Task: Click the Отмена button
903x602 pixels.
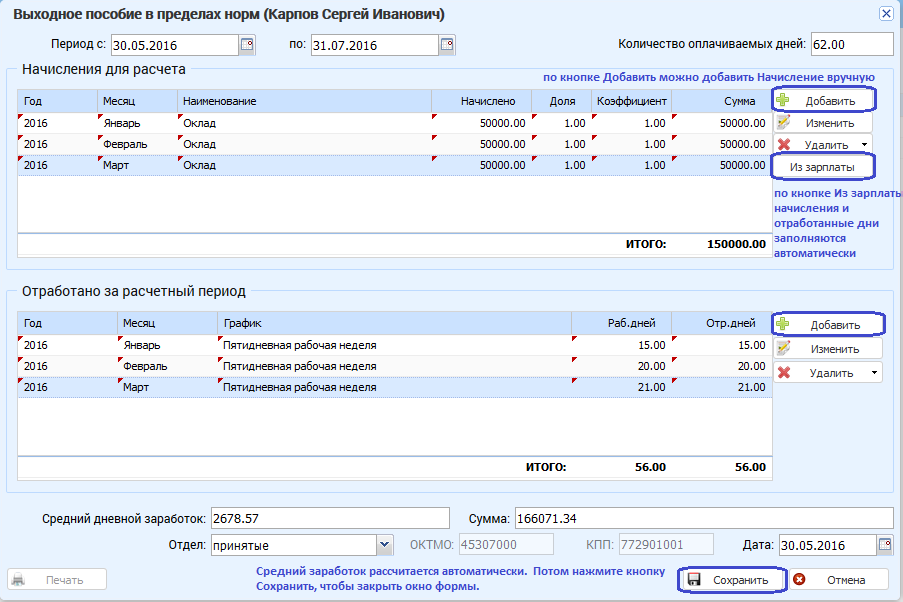Action: point(838,580)
